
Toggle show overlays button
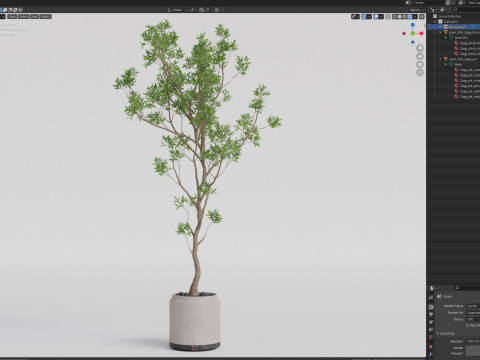376,17
